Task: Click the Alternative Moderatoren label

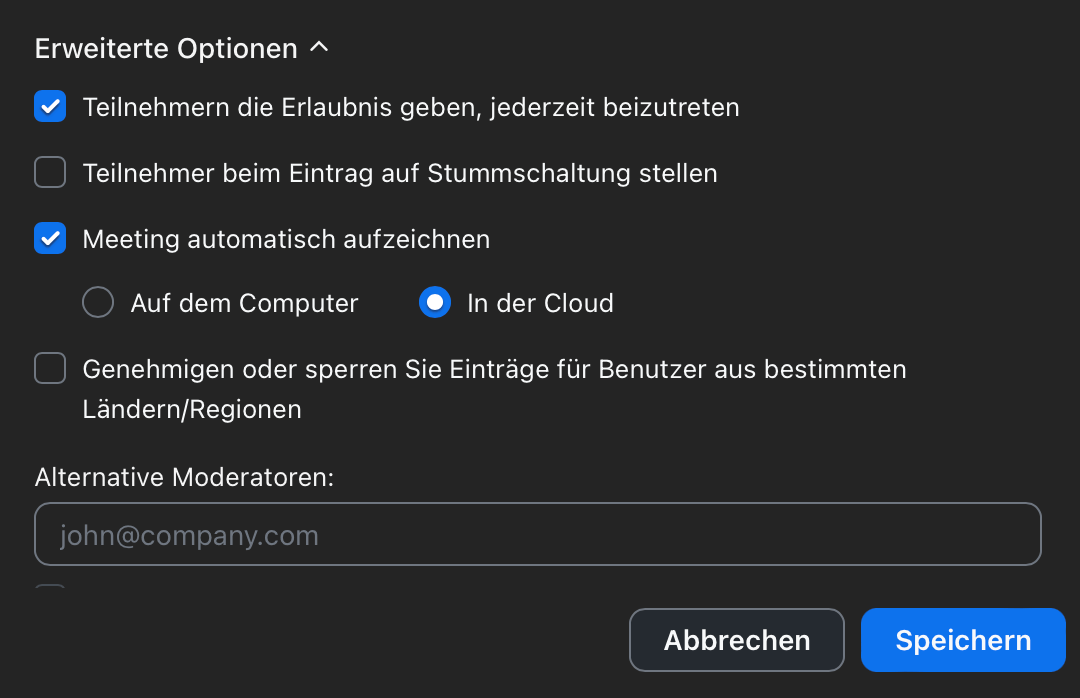Action: click(x=185, y=477)
